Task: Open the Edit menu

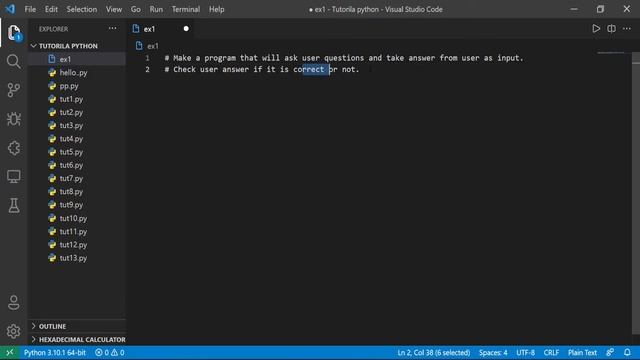Action: tap(51, 9)
